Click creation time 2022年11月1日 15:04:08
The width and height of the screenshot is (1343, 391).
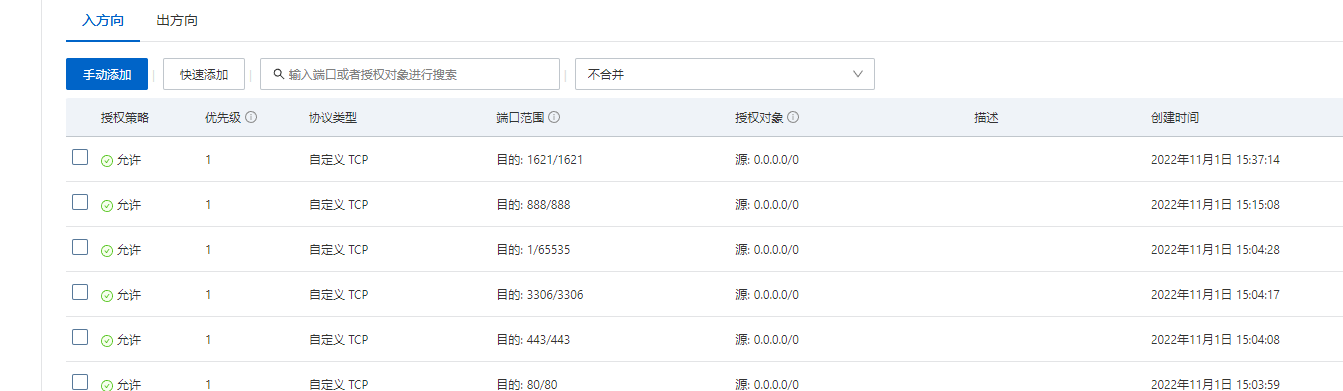(x=1215, y=340)
